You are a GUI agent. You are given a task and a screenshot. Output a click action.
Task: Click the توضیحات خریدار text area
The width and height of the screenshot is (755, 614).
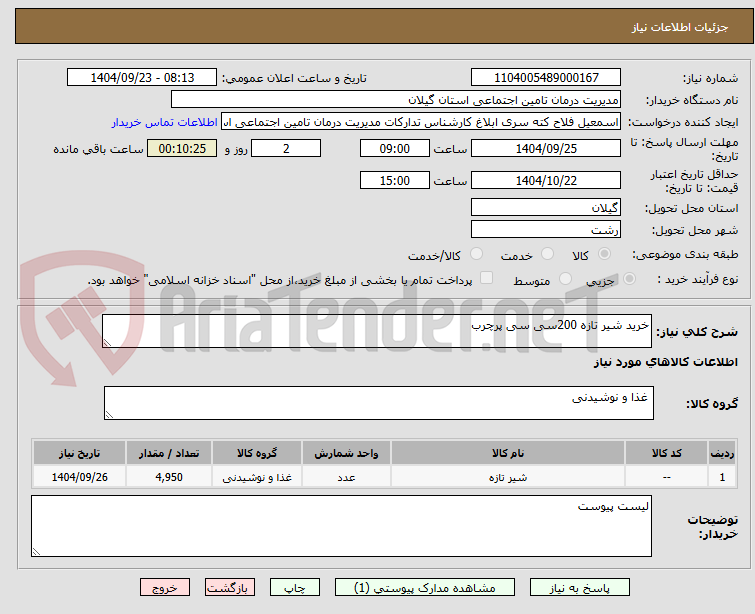(x=341, y=526)
